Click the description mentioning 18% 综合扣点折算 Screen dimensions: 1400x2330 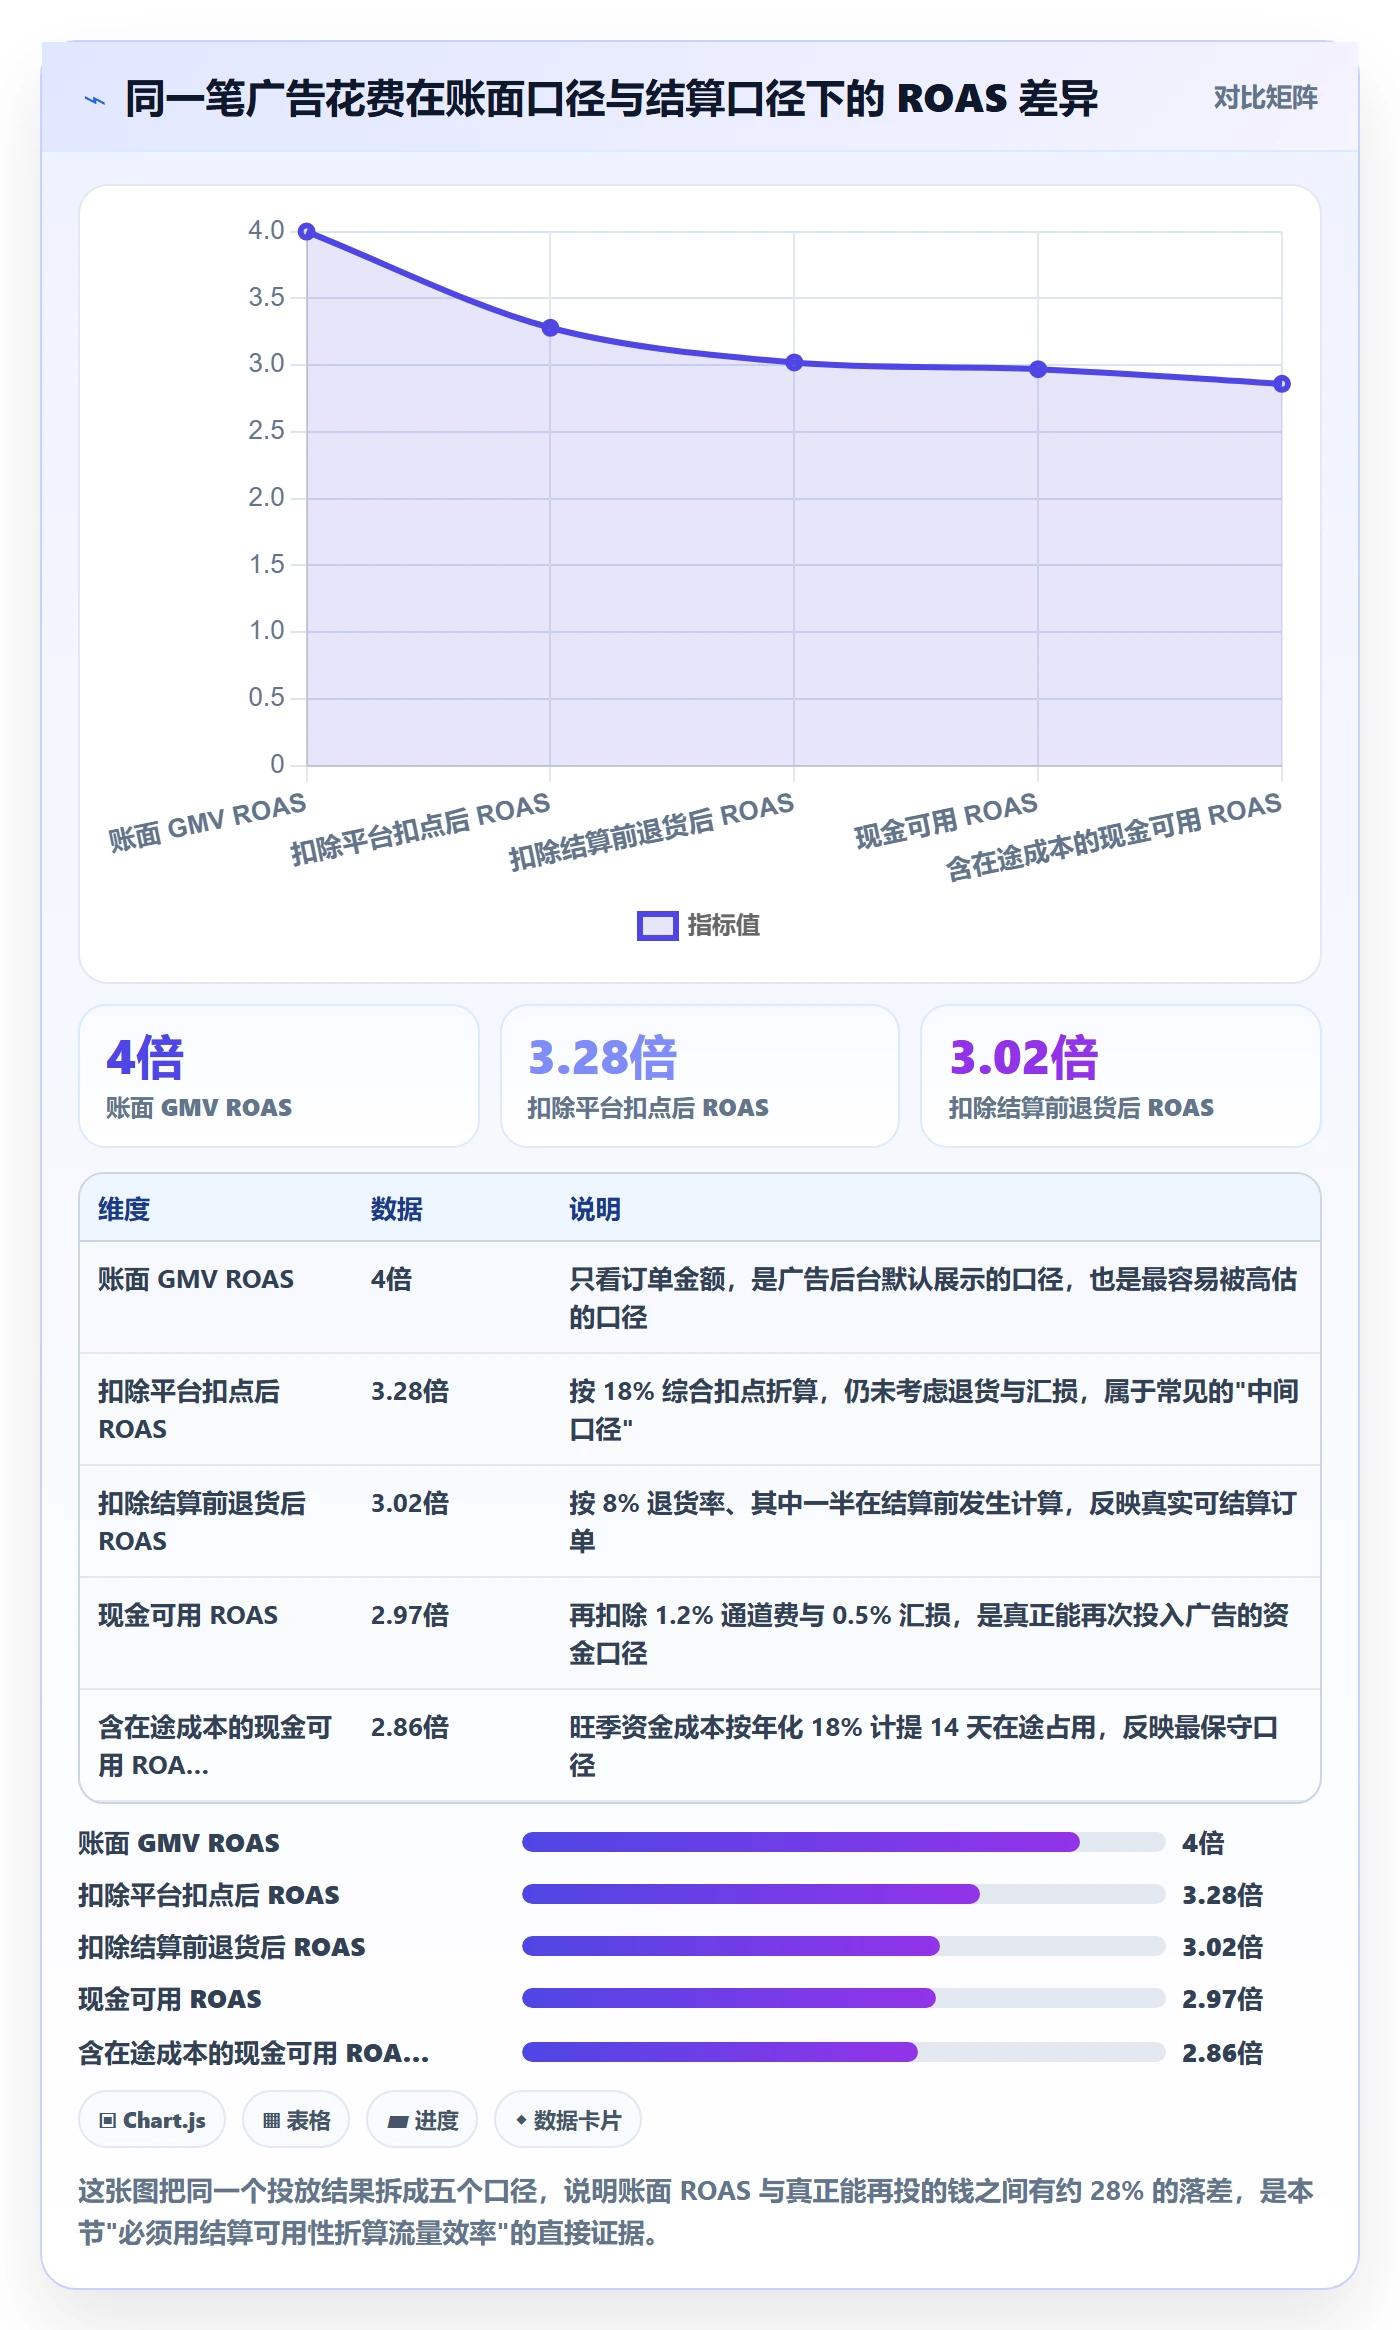(x=934, y=1410)
